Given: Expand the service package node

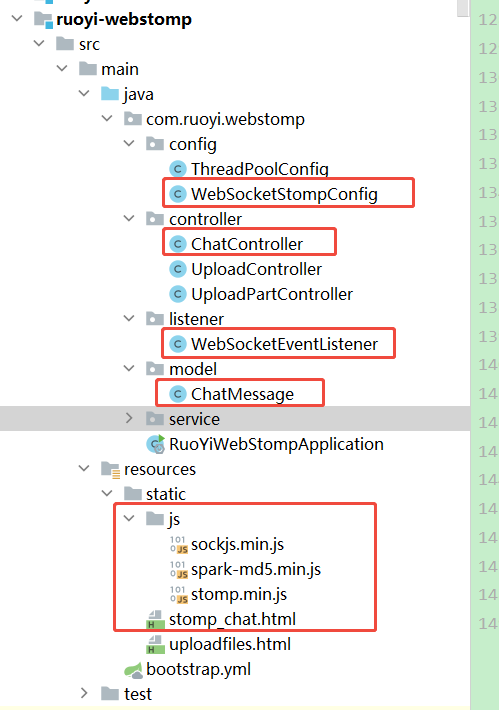Looking at the screenshot, I should point(129,418).
